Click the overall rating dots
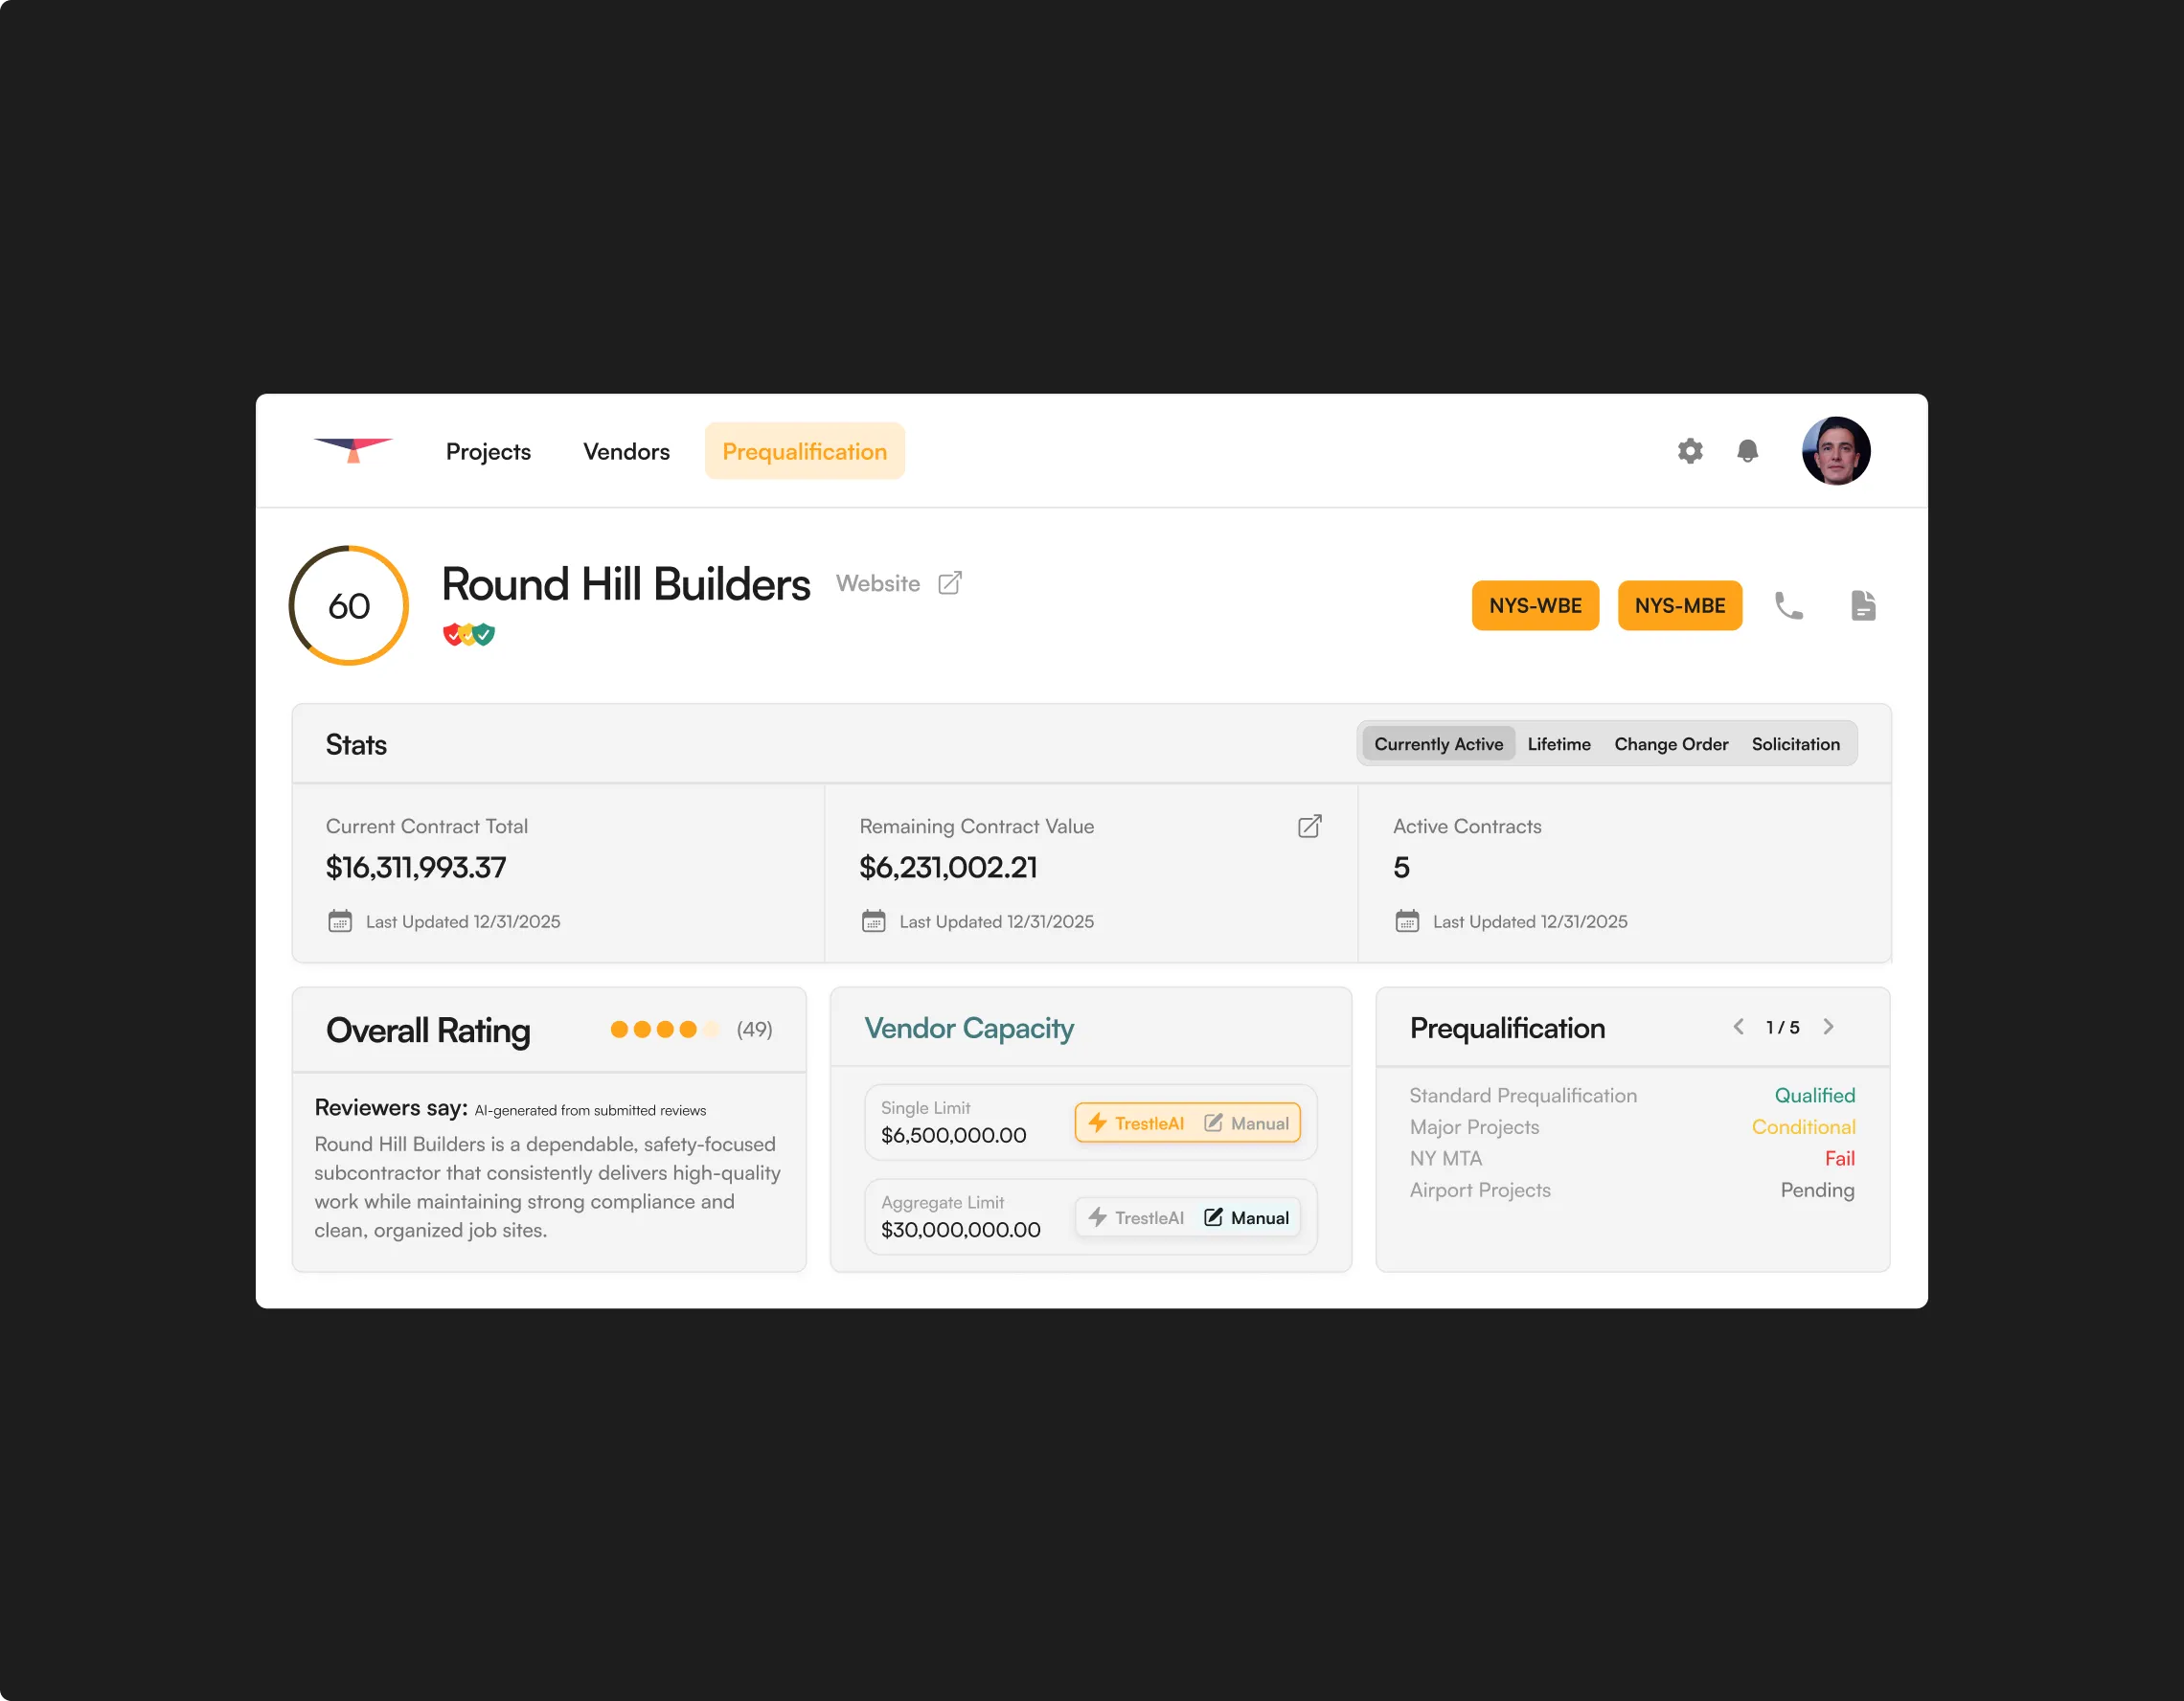 click(x=664, y=1029)
